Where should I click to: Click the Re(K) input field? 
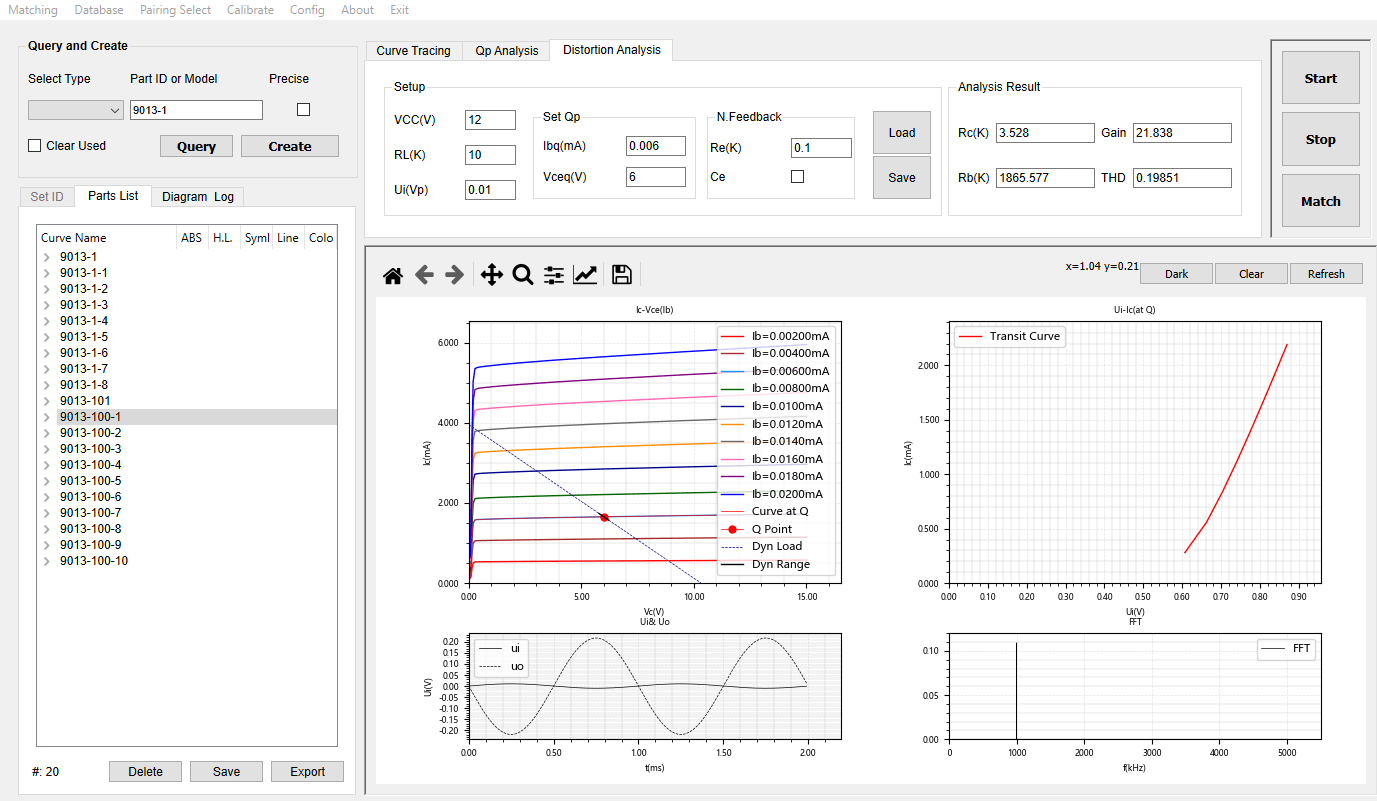(x=821, y=148)
